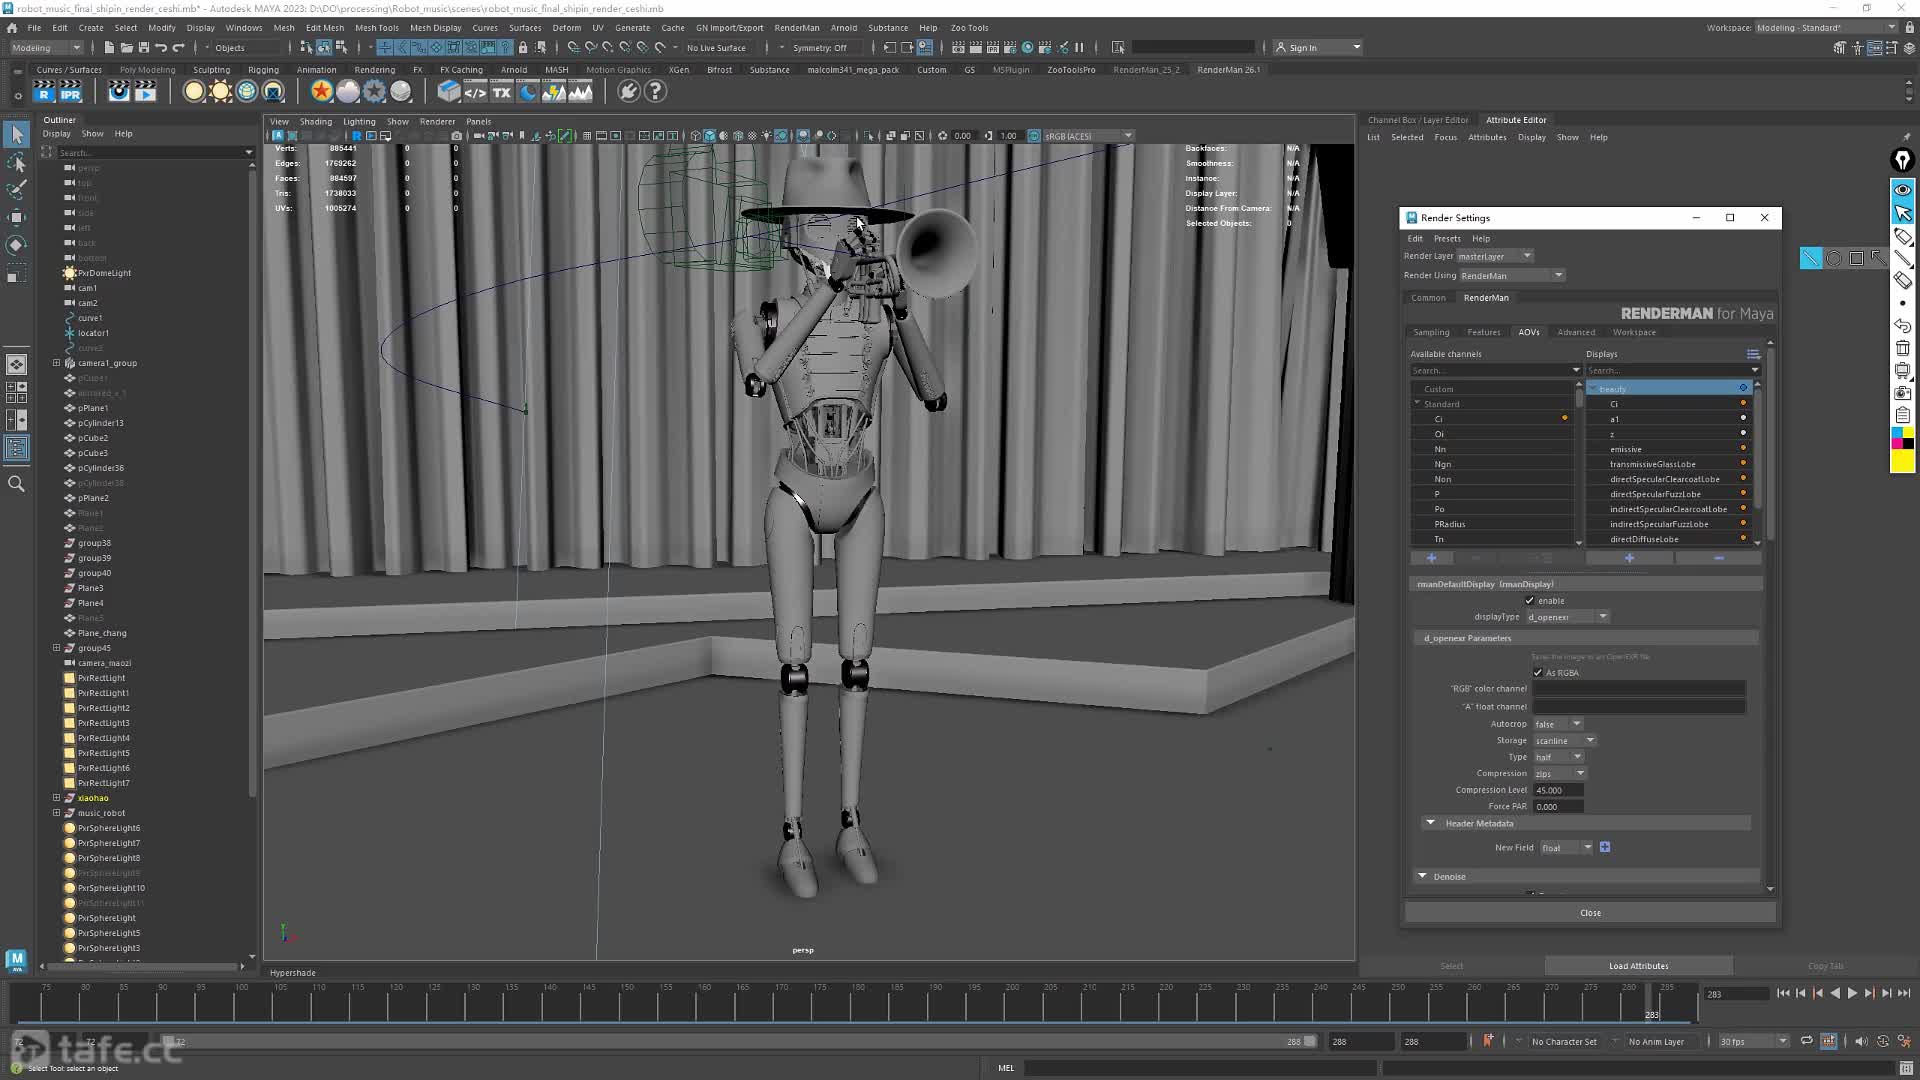Click the TX manager shelf icon
This screenshot has height=1080, width=1920.
[x=501, y=92]
